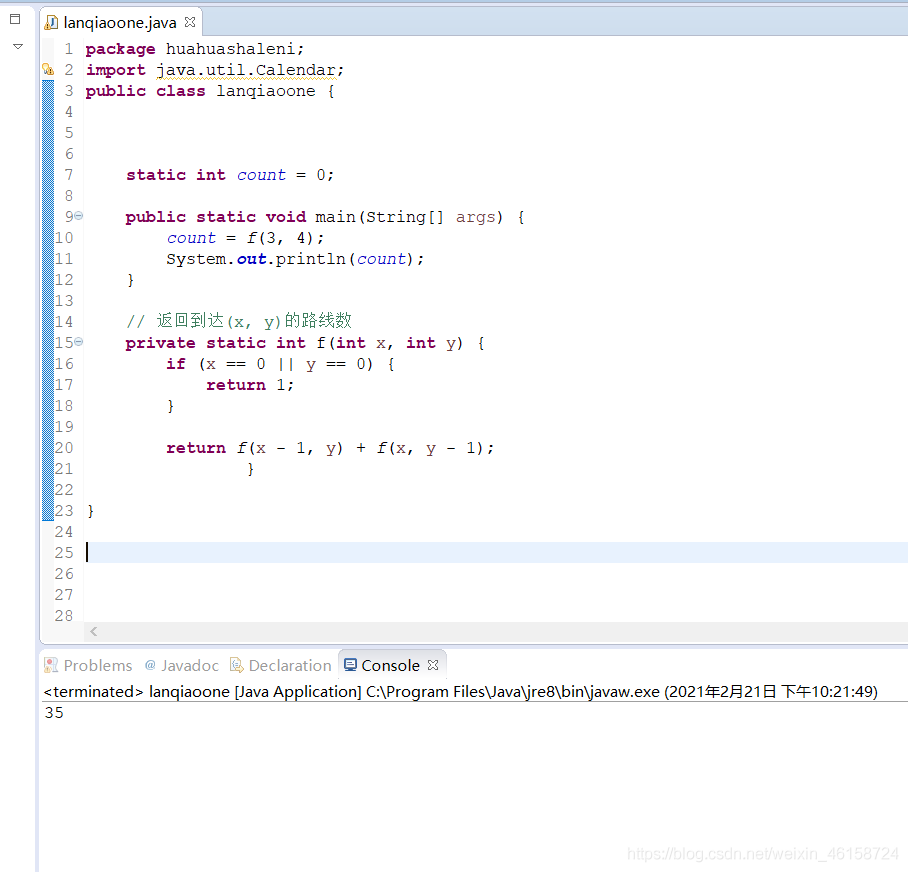The width and height of the screenshot is (908, 872).
Task: Click the Java file icon on the editor tab
Action: point(52,23)
